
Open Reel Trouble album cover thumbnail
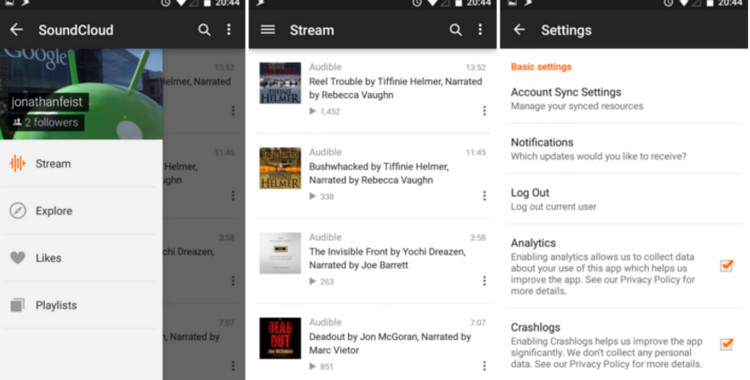point(280,83)
